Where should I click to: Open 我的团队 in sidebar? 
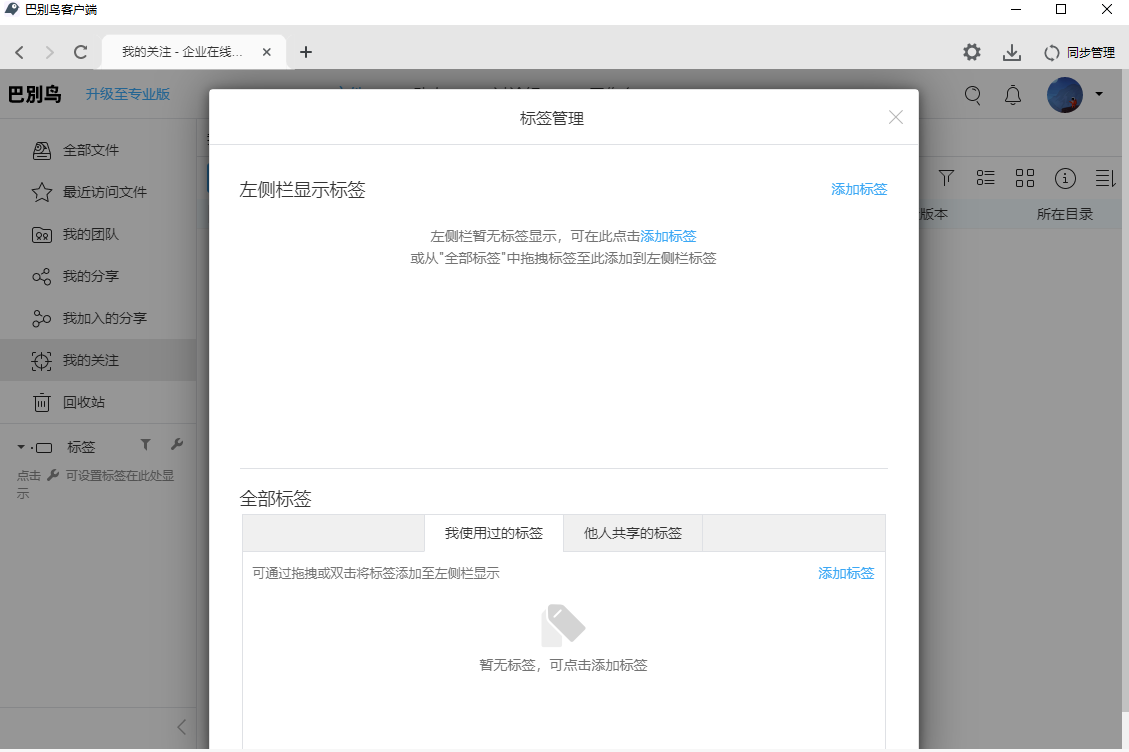98,234
